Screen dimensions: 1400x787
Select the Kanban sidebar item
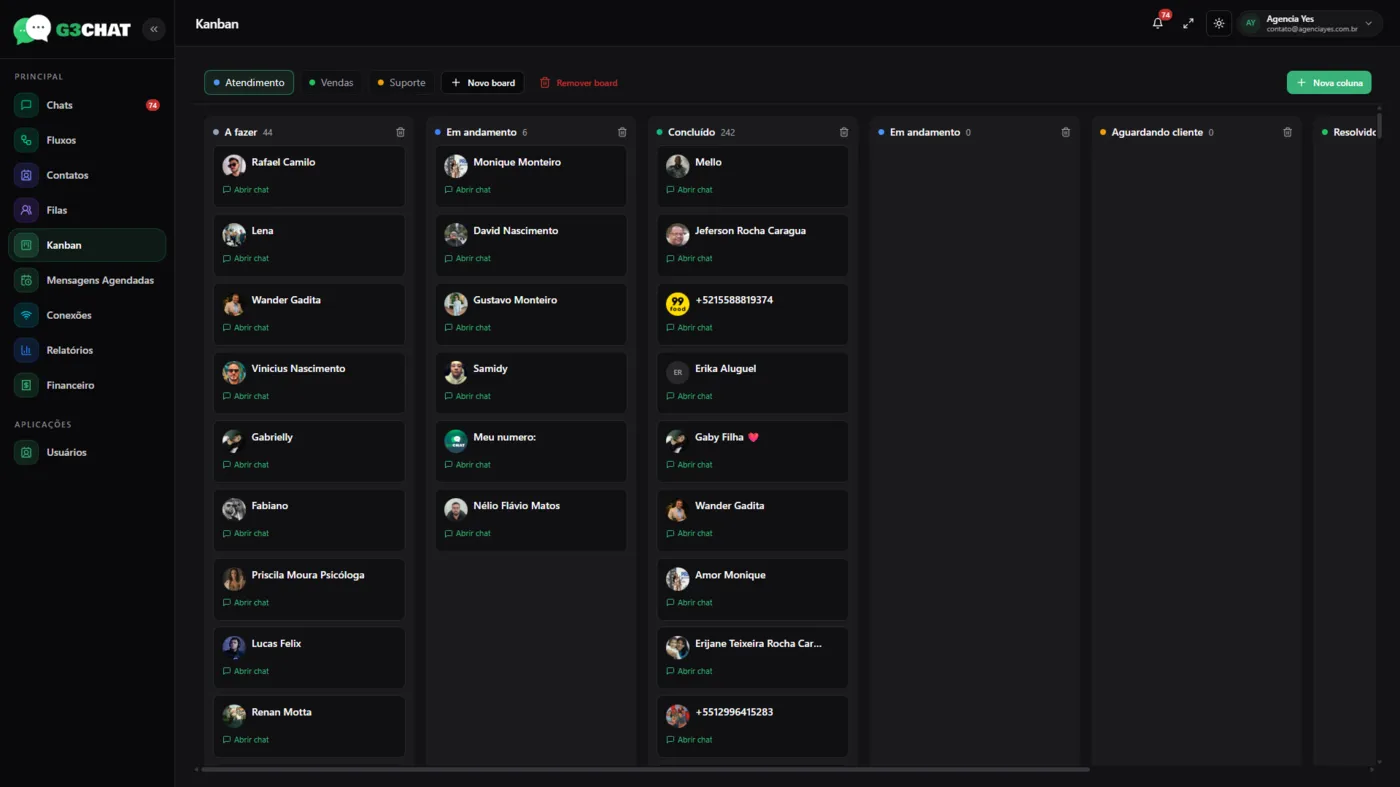pos(87,245)
